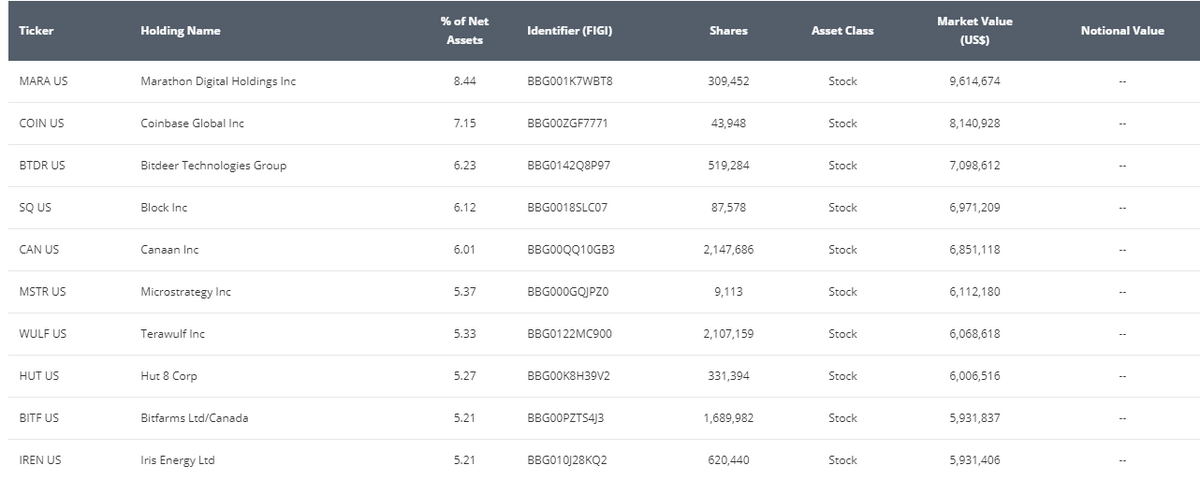1200x480 pixels.
Task: Click Terawulf Inc holding name
Action: click(173, 334)
